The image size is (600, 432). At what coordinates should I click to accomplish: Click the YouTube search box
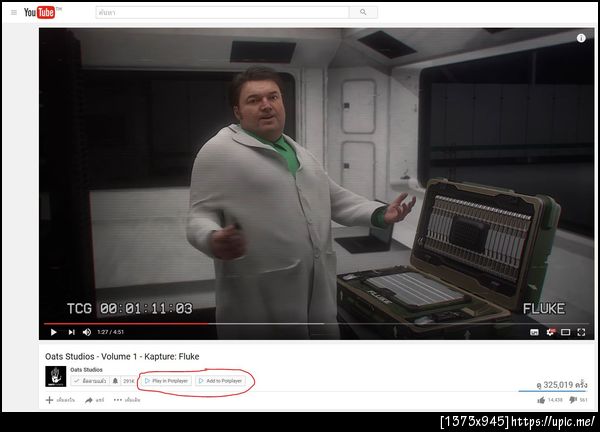tap(222, 12)
